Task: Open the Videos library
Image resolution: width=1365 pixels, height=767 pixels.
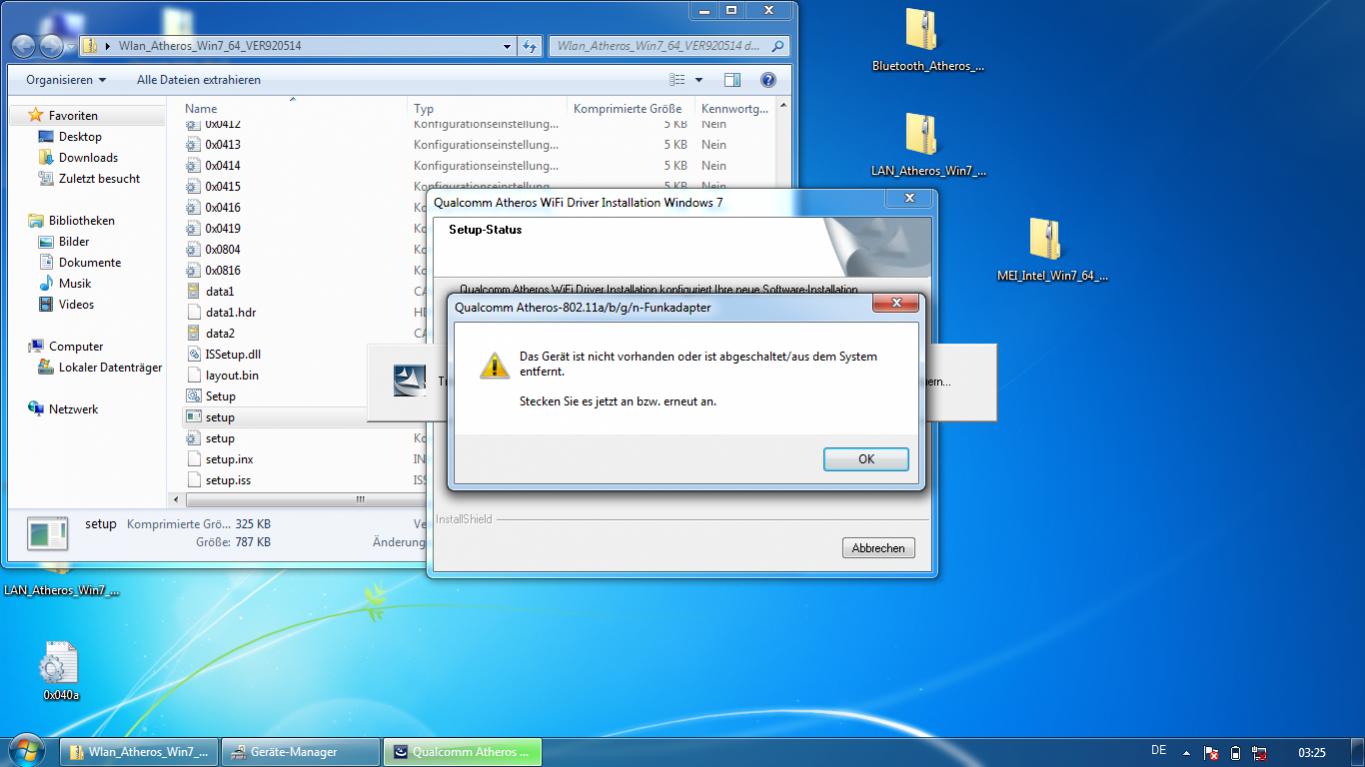Action: tap(76, 305)
